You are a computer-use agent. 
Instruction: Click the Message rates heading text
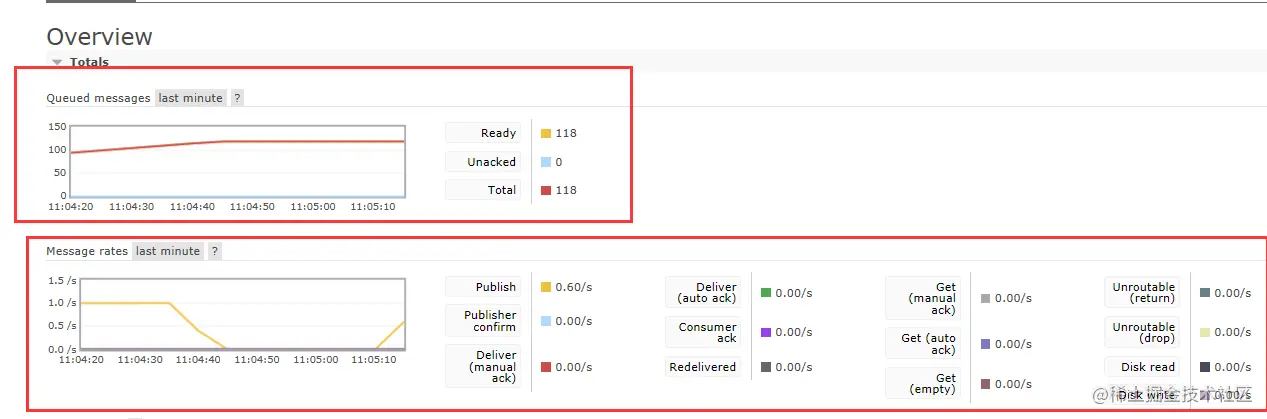pyautogui.click(x=87, y=251)
